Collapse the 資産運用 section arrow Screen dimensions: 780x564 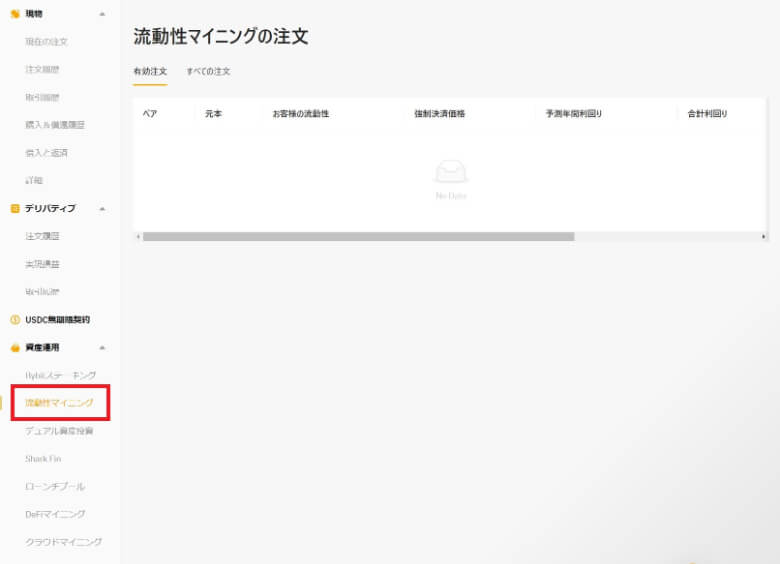click(x=102, y=348)
